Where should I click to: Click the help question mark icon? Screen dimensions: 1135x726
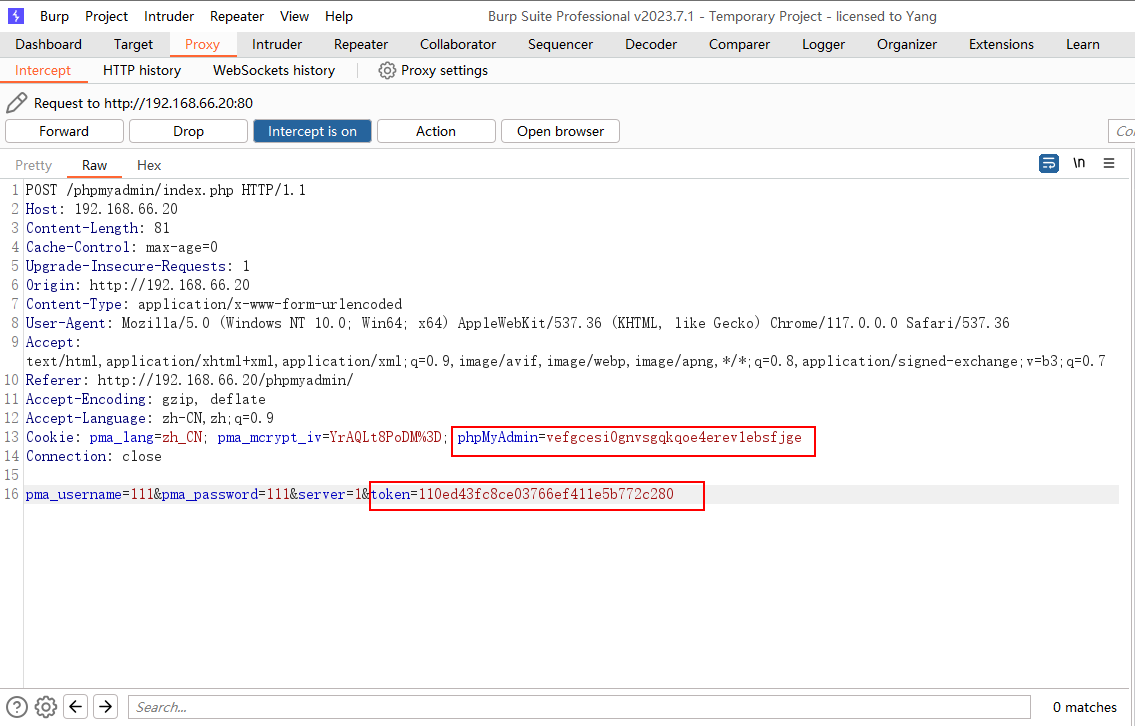tap(17, 707)
